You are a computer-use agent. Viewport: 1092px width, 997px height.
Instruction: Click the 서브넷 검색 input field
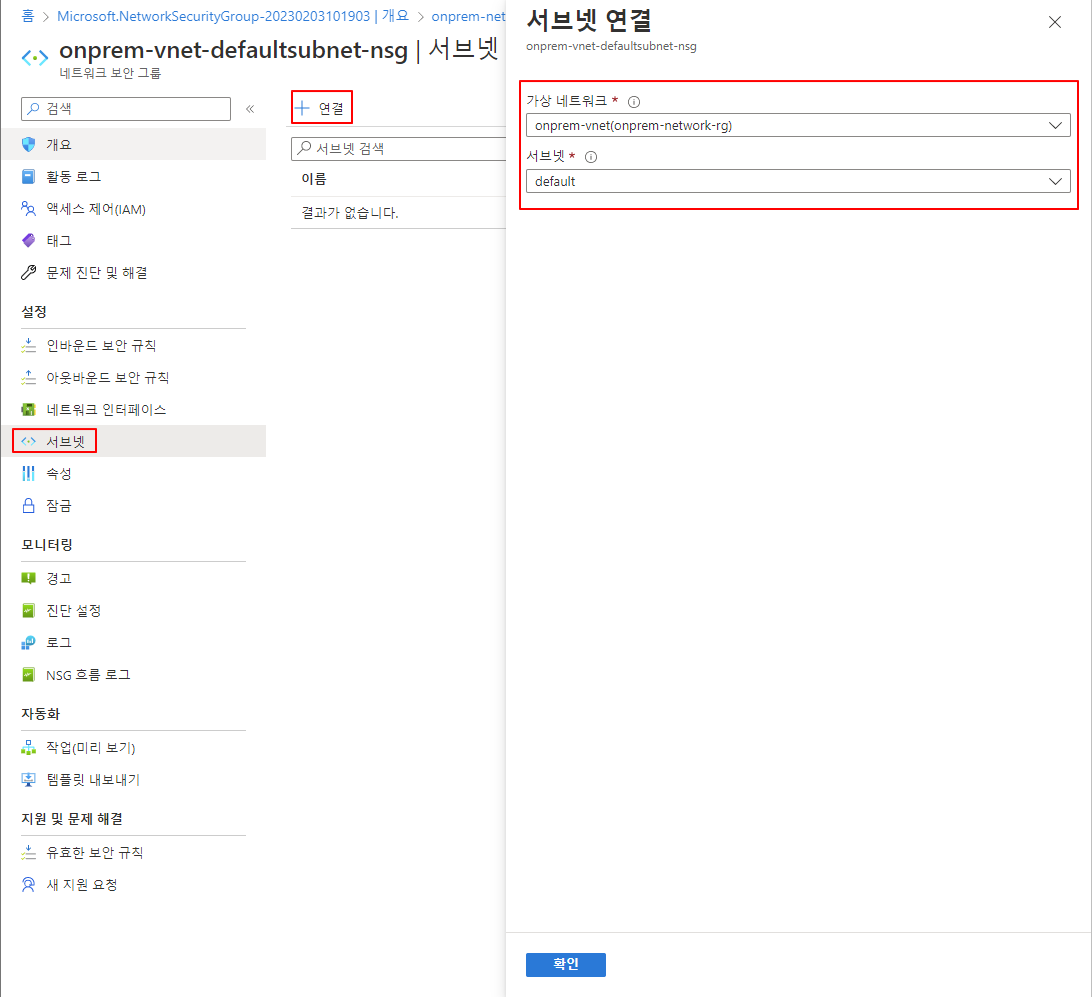(x=398, y=148)
